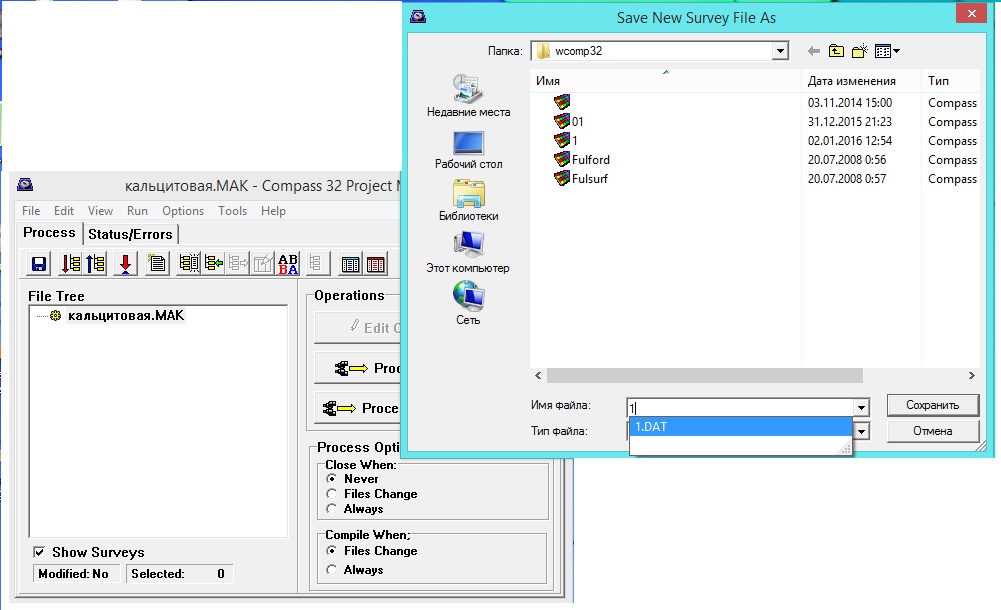Select Always under Compile When

pyautogui.click(x=332, y=570)
